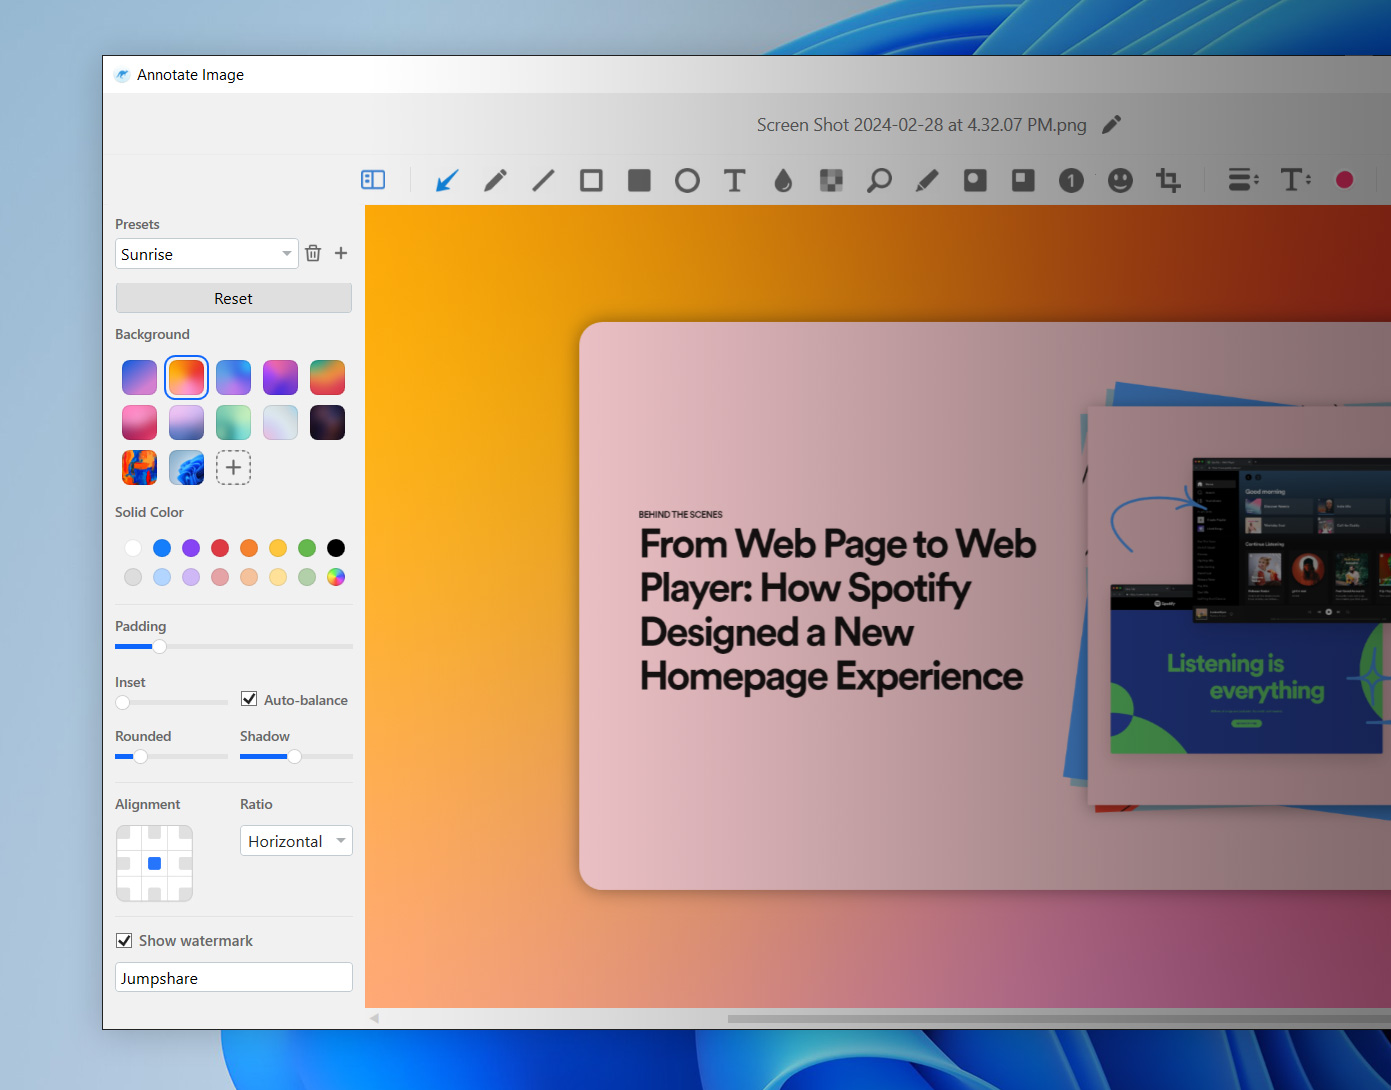This screenshot has width=1391, height=1090.
Task: Select the Arrow annotation tool
Action: pos(447,181)
